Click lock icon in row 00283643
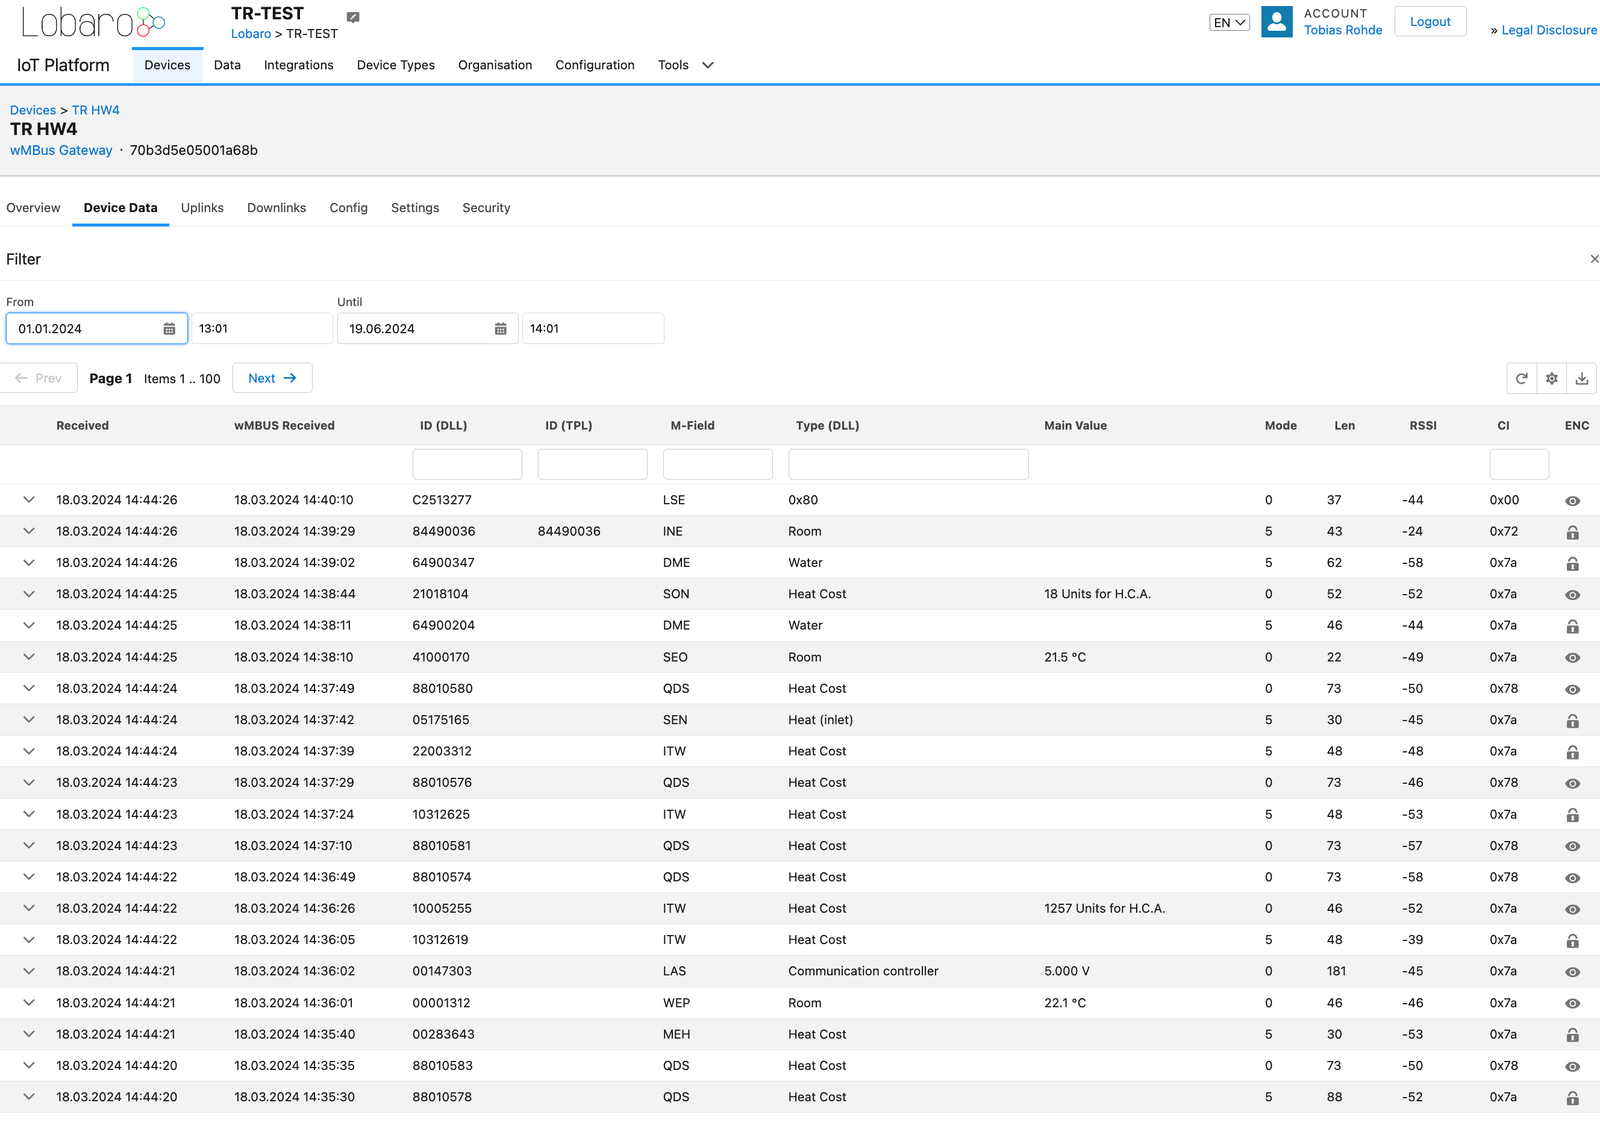Screen dimensions: 1600x1123 pyautogui.click(x=1572, y=1035)
